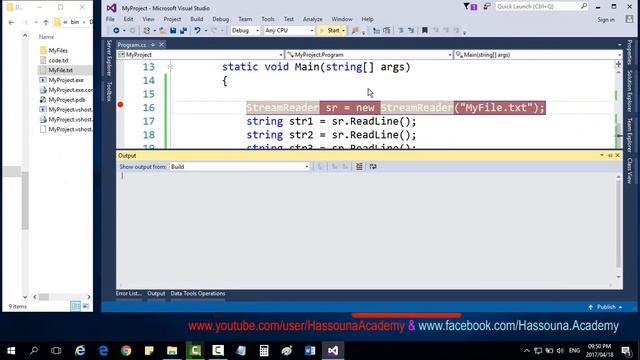Toggle auto-hide pin of Output panel

pos(610,156)
